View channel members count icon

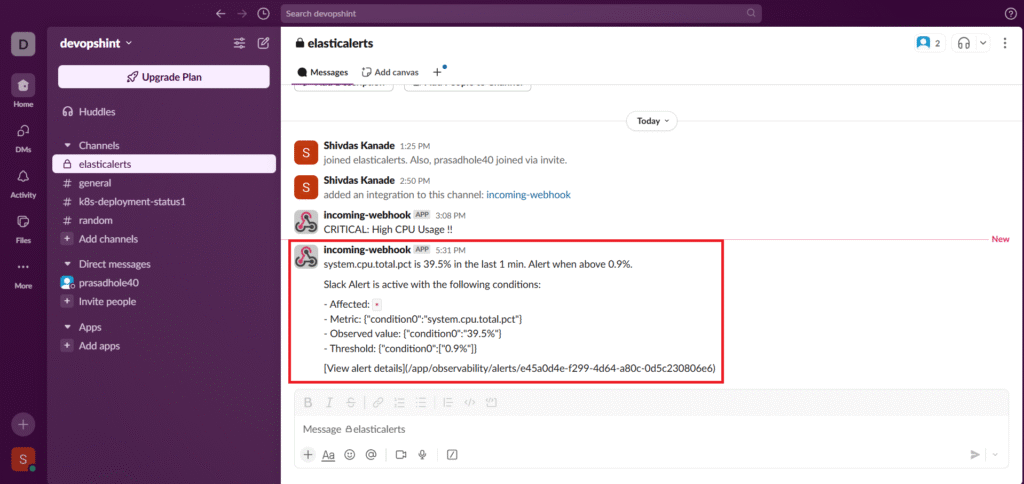[x=929, y=43]
